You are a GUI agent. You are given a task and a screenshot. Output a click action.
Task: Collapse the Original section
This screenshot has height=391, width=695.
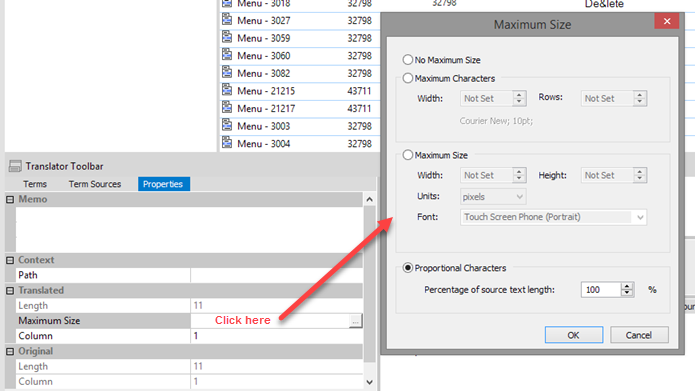click(x=10, y=352)
